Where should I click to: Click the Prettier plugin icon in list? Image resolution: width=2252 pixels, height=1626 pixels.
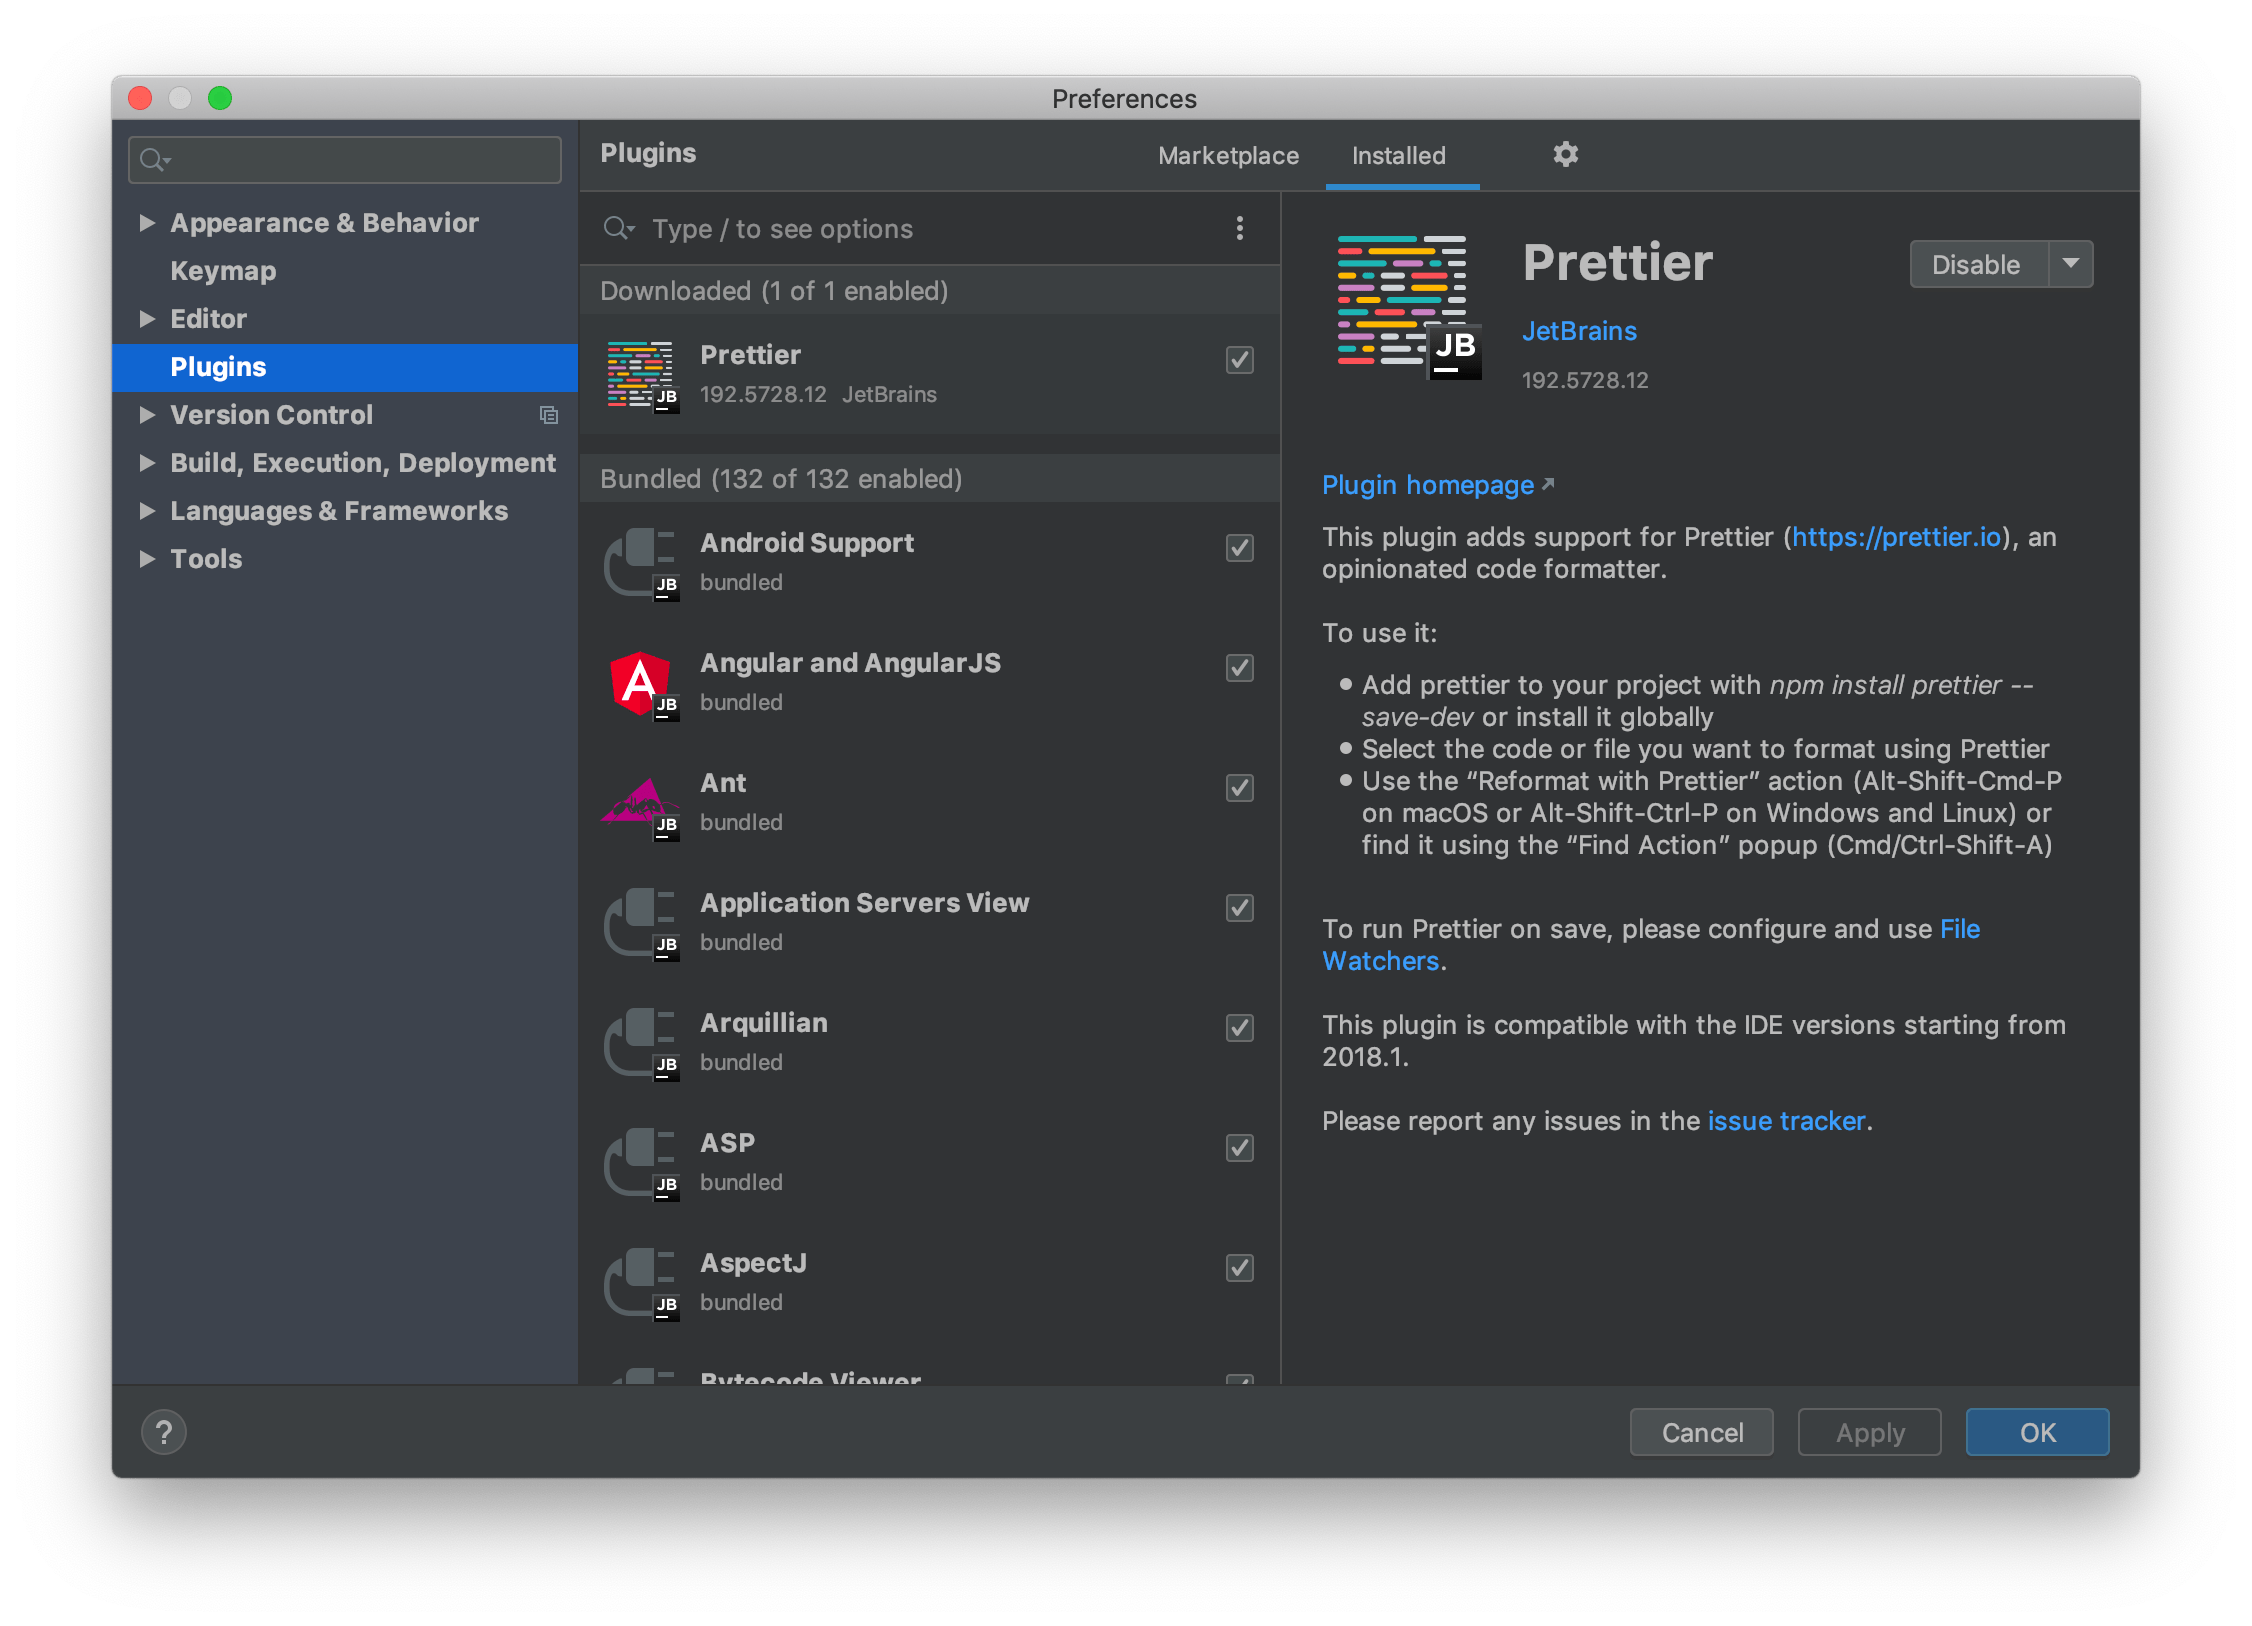pos(642,376)
